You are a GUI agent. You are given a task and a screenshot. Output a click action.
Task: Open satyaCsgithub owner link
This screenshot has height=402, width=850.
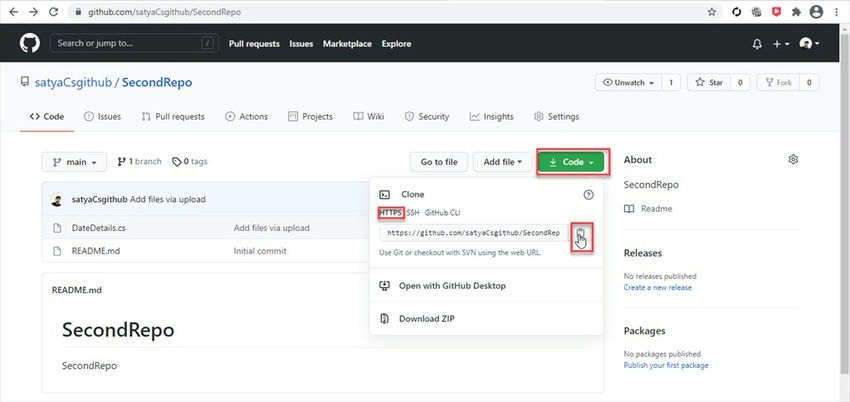click(73, 82)
